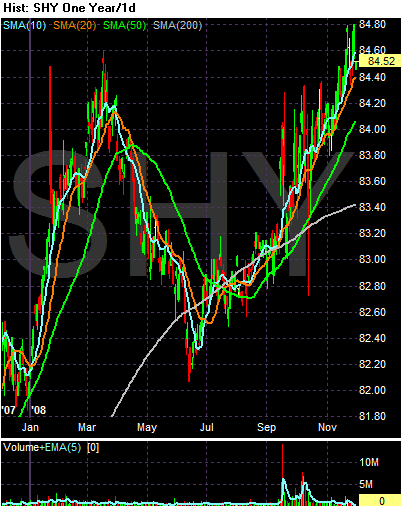Click the May date axis label
Image resolution: width=402 pixels, height=509 pixels.
coord(147,428)
